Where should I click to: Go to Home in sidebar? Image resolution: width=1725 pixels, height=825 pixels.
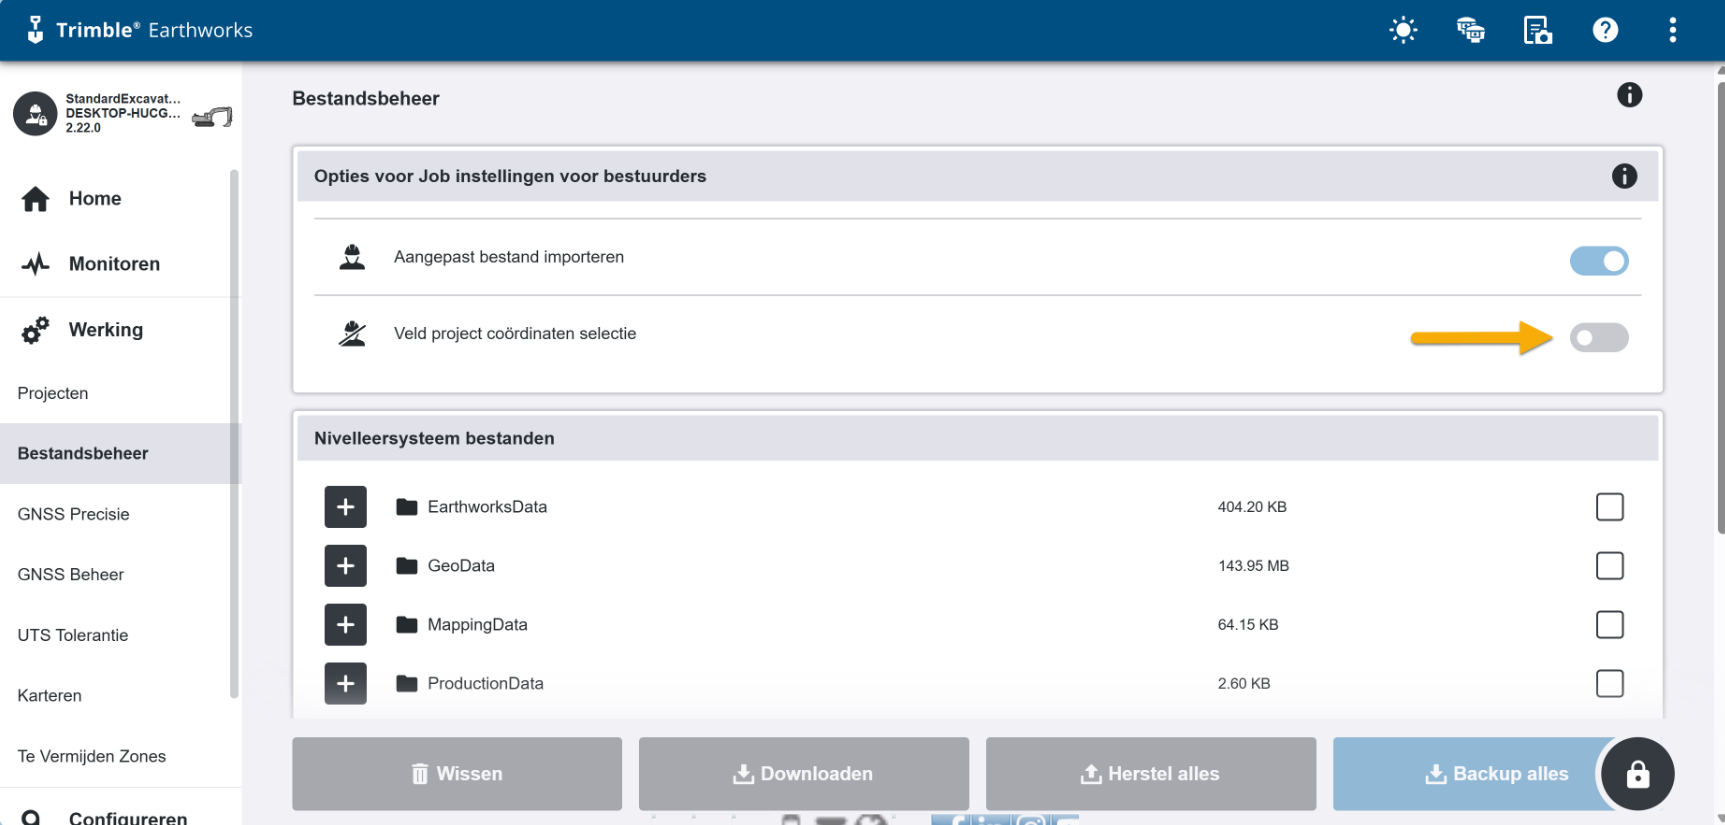94,199
